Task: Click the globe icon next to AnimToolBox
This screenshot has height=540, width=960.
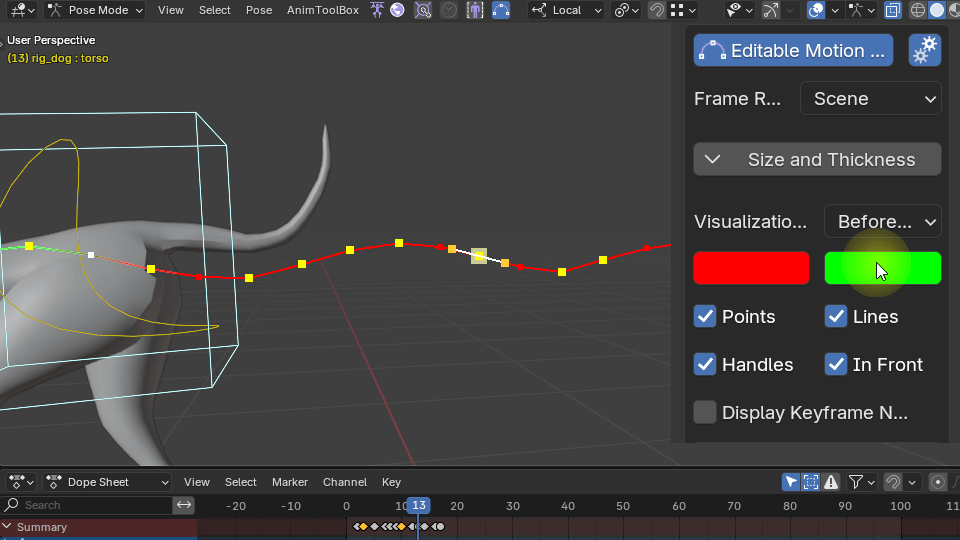Action: [398, 10]
